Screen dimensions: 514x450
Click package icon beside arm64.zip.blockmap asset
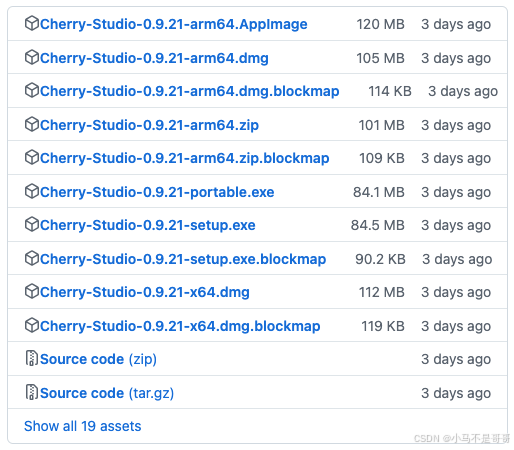(x=32, y=158)
